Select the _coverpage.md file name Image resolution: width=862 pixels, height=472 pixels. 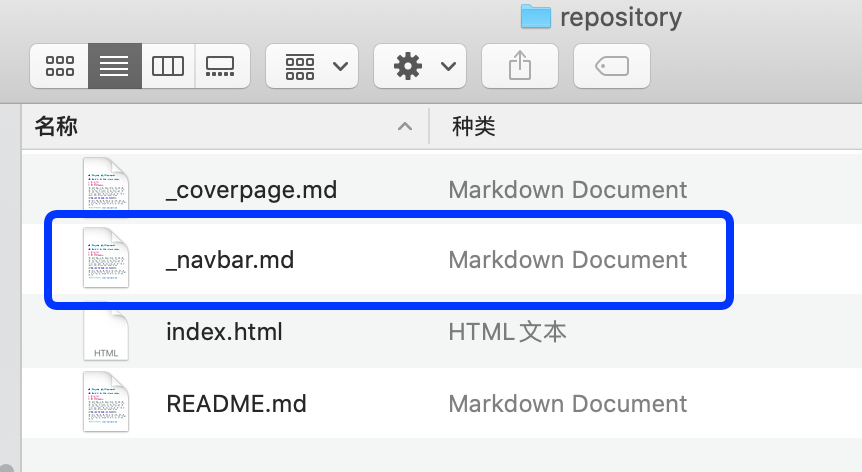point(251,190)
